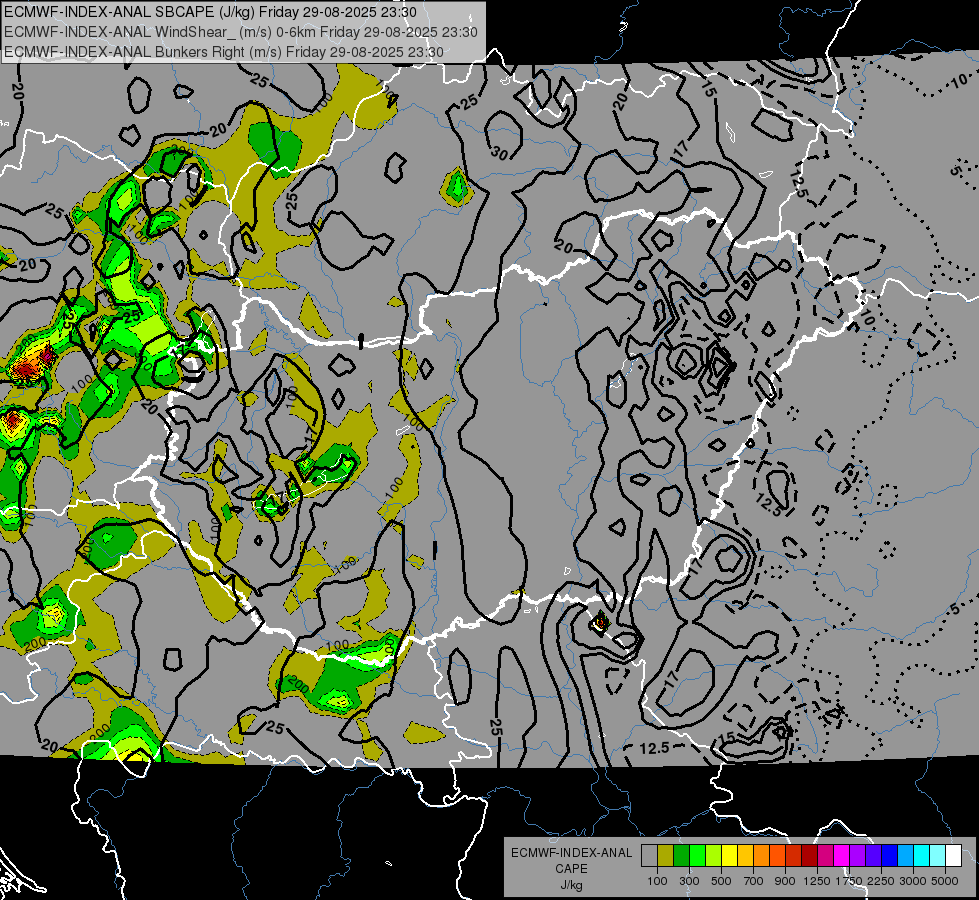Click the amber legend swatch
Image resolution: width=979 pixels, height=900 pixels.
pyautogui.click(x=745, y=856)
